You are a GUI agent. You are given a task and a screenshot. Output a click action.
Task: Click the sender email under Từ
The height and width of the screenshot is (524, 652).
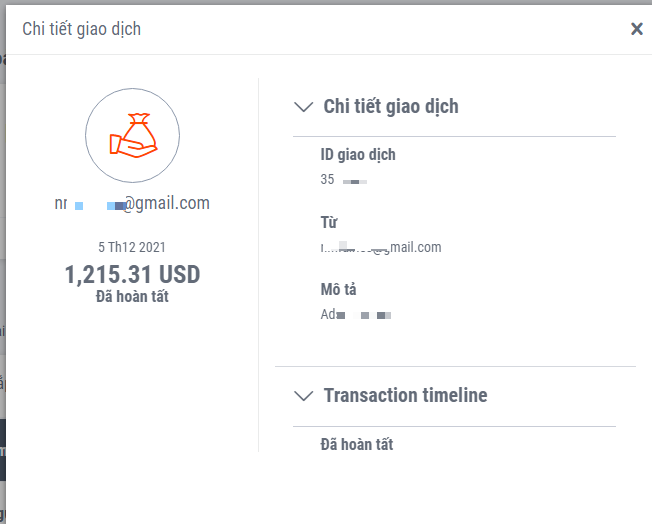pos(381,247)
